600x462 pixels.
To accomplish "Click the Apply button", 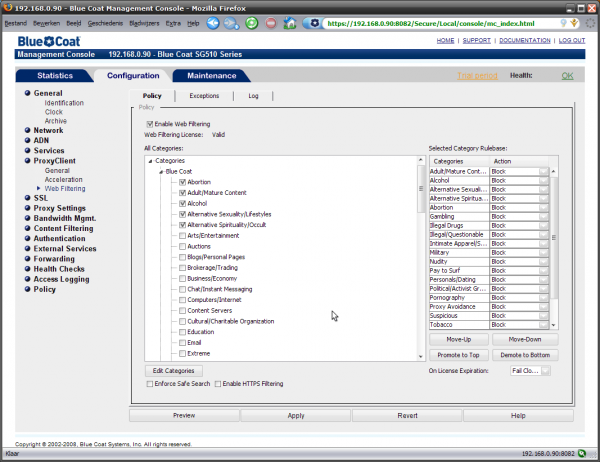I will (296, 416).
